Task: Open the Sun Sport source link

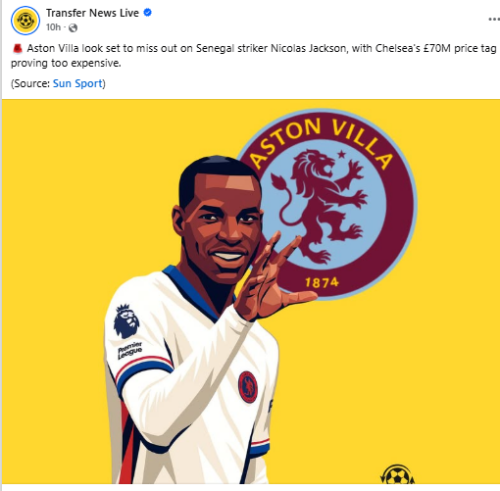Action: tap(78, 83)
